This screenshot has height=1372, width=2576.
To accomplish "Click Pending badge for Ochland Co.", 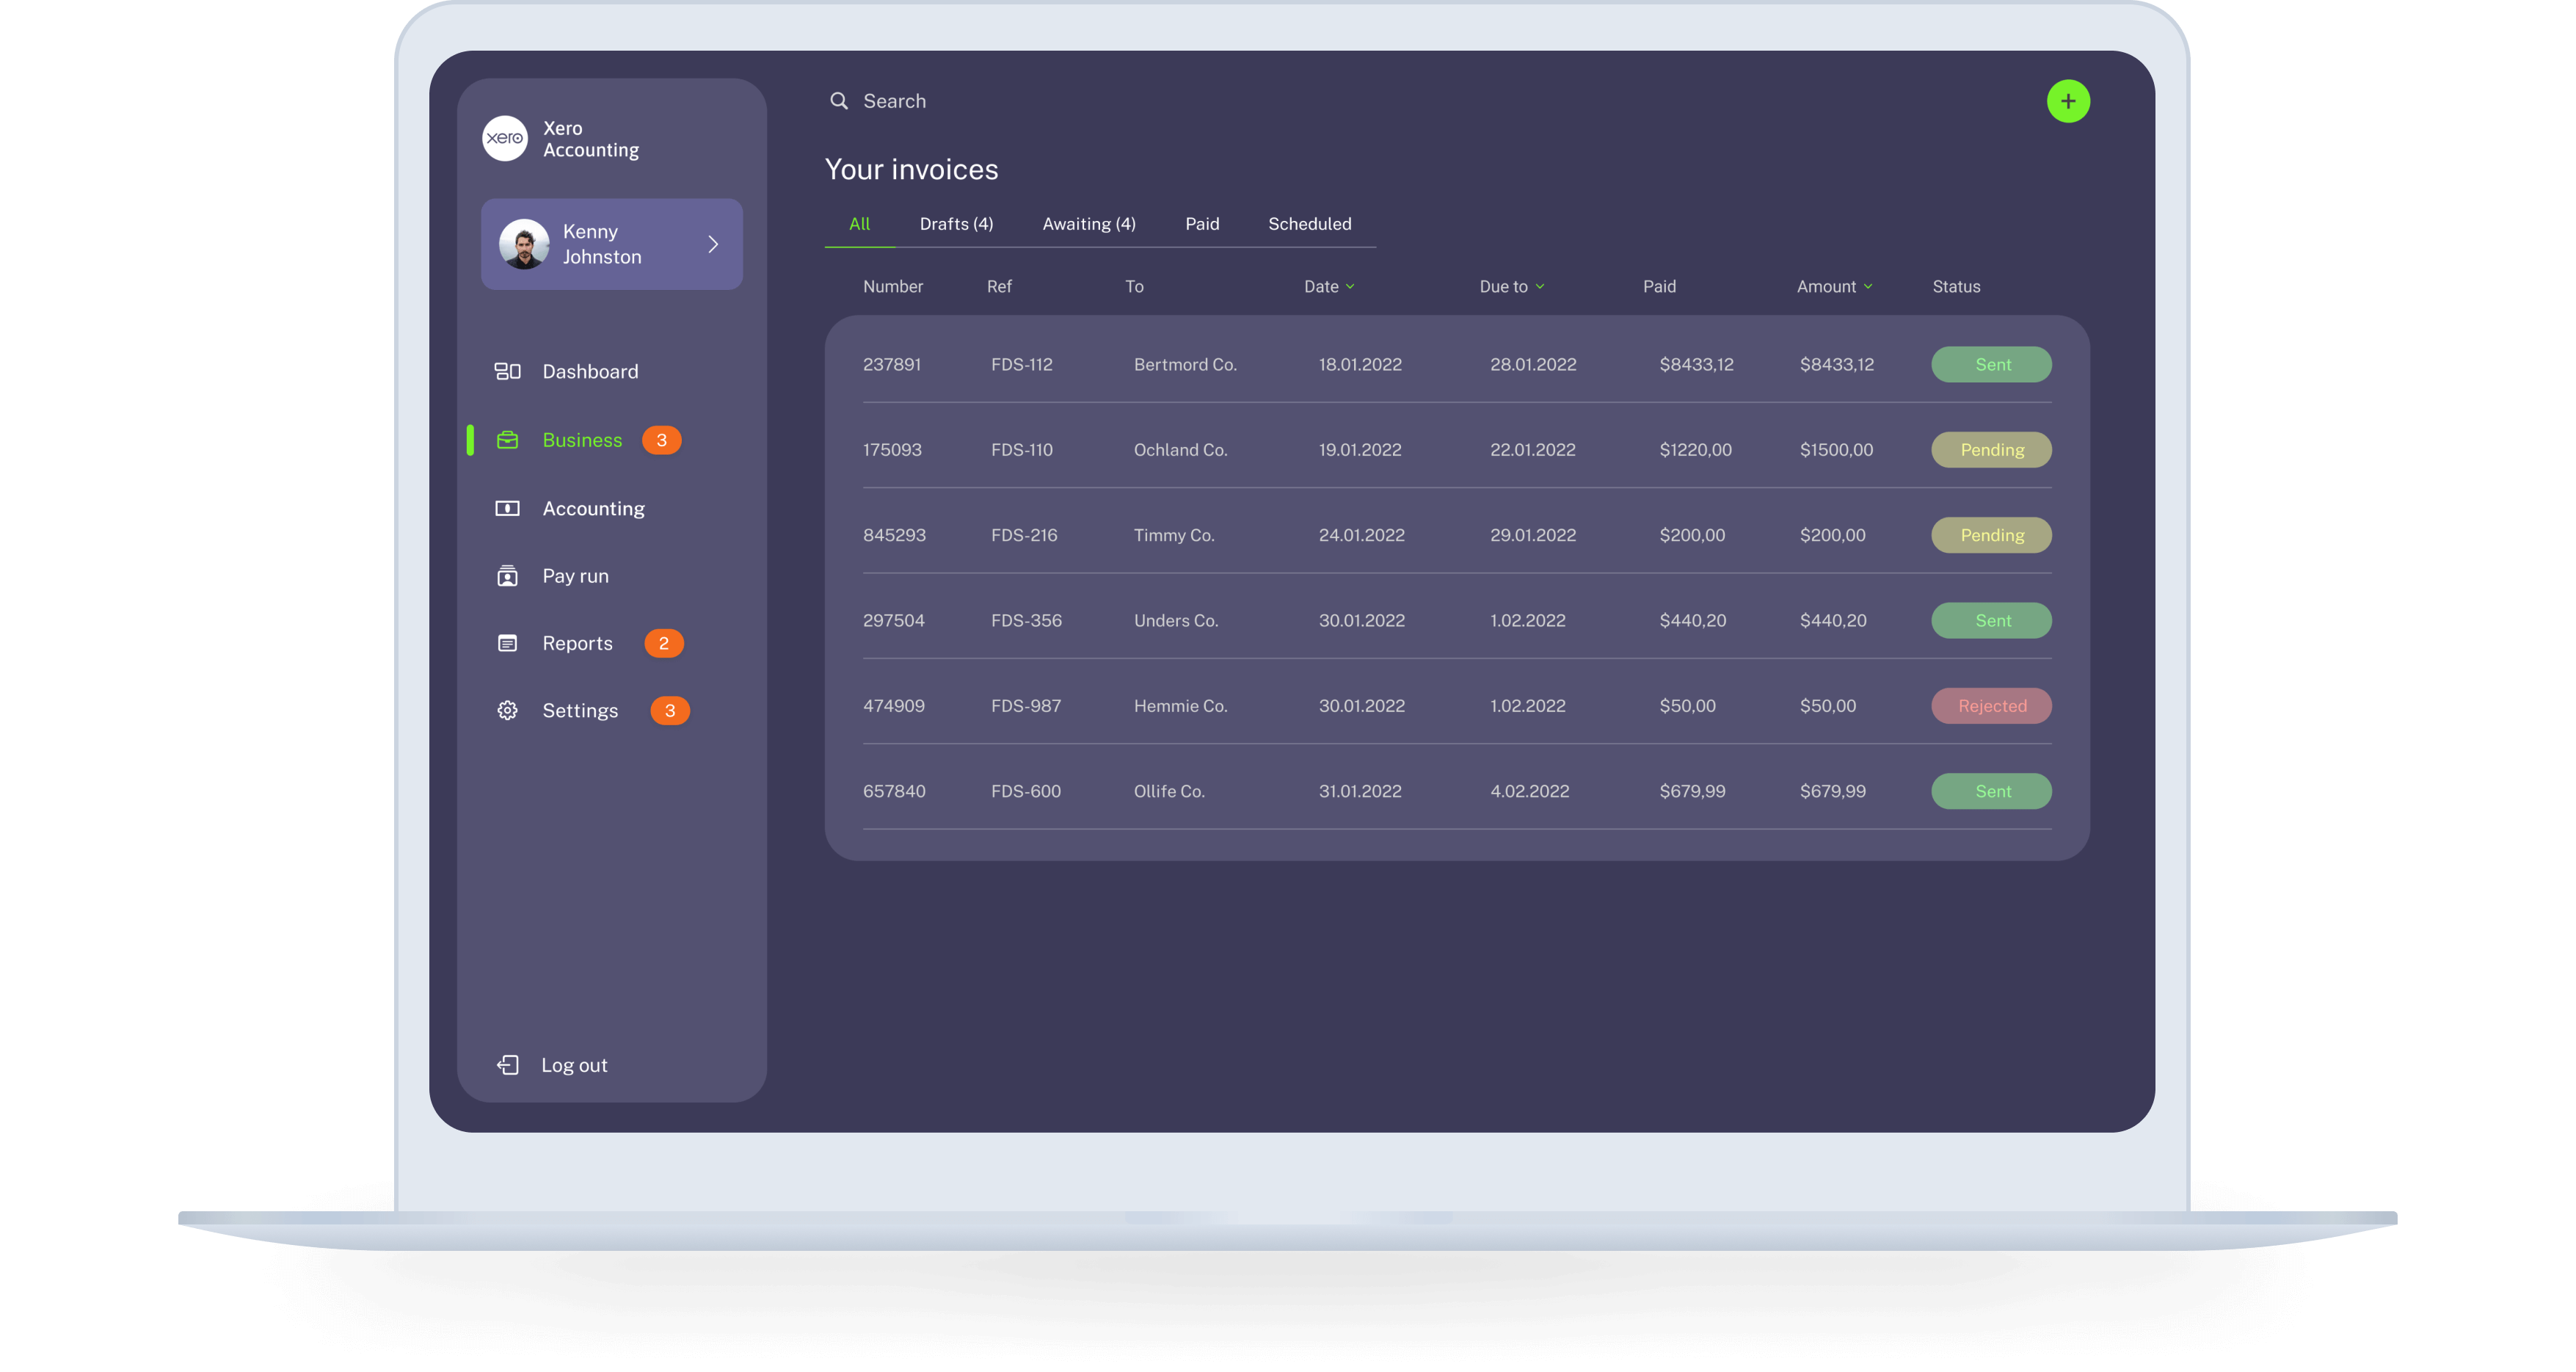I will [1991, 450].
